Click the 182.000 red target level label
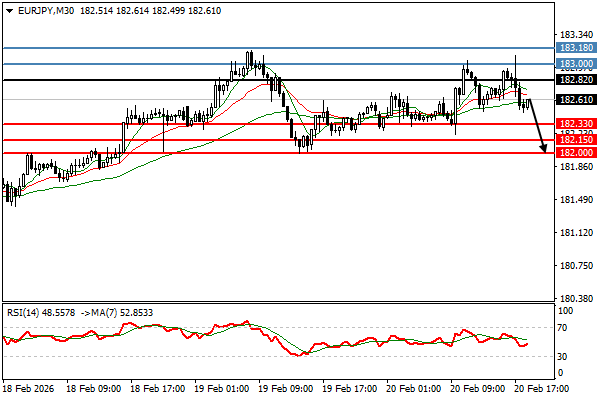The width and height of the screenshot is (600, 400). point(575,152)
